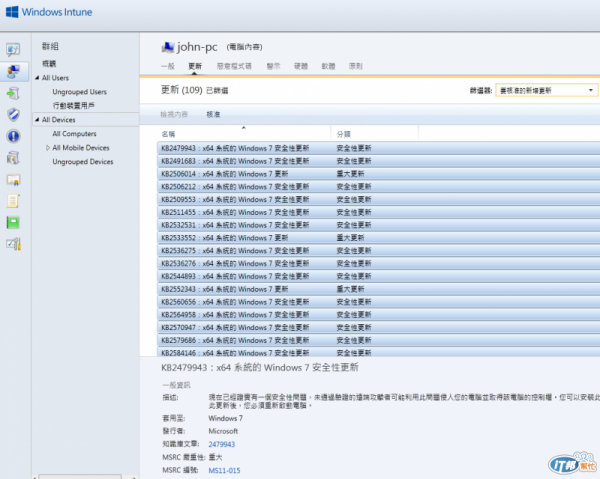Click the 核准 approve button
This screenshot has width=600, height=479.
pyautogui.click(x=213, y=114)
